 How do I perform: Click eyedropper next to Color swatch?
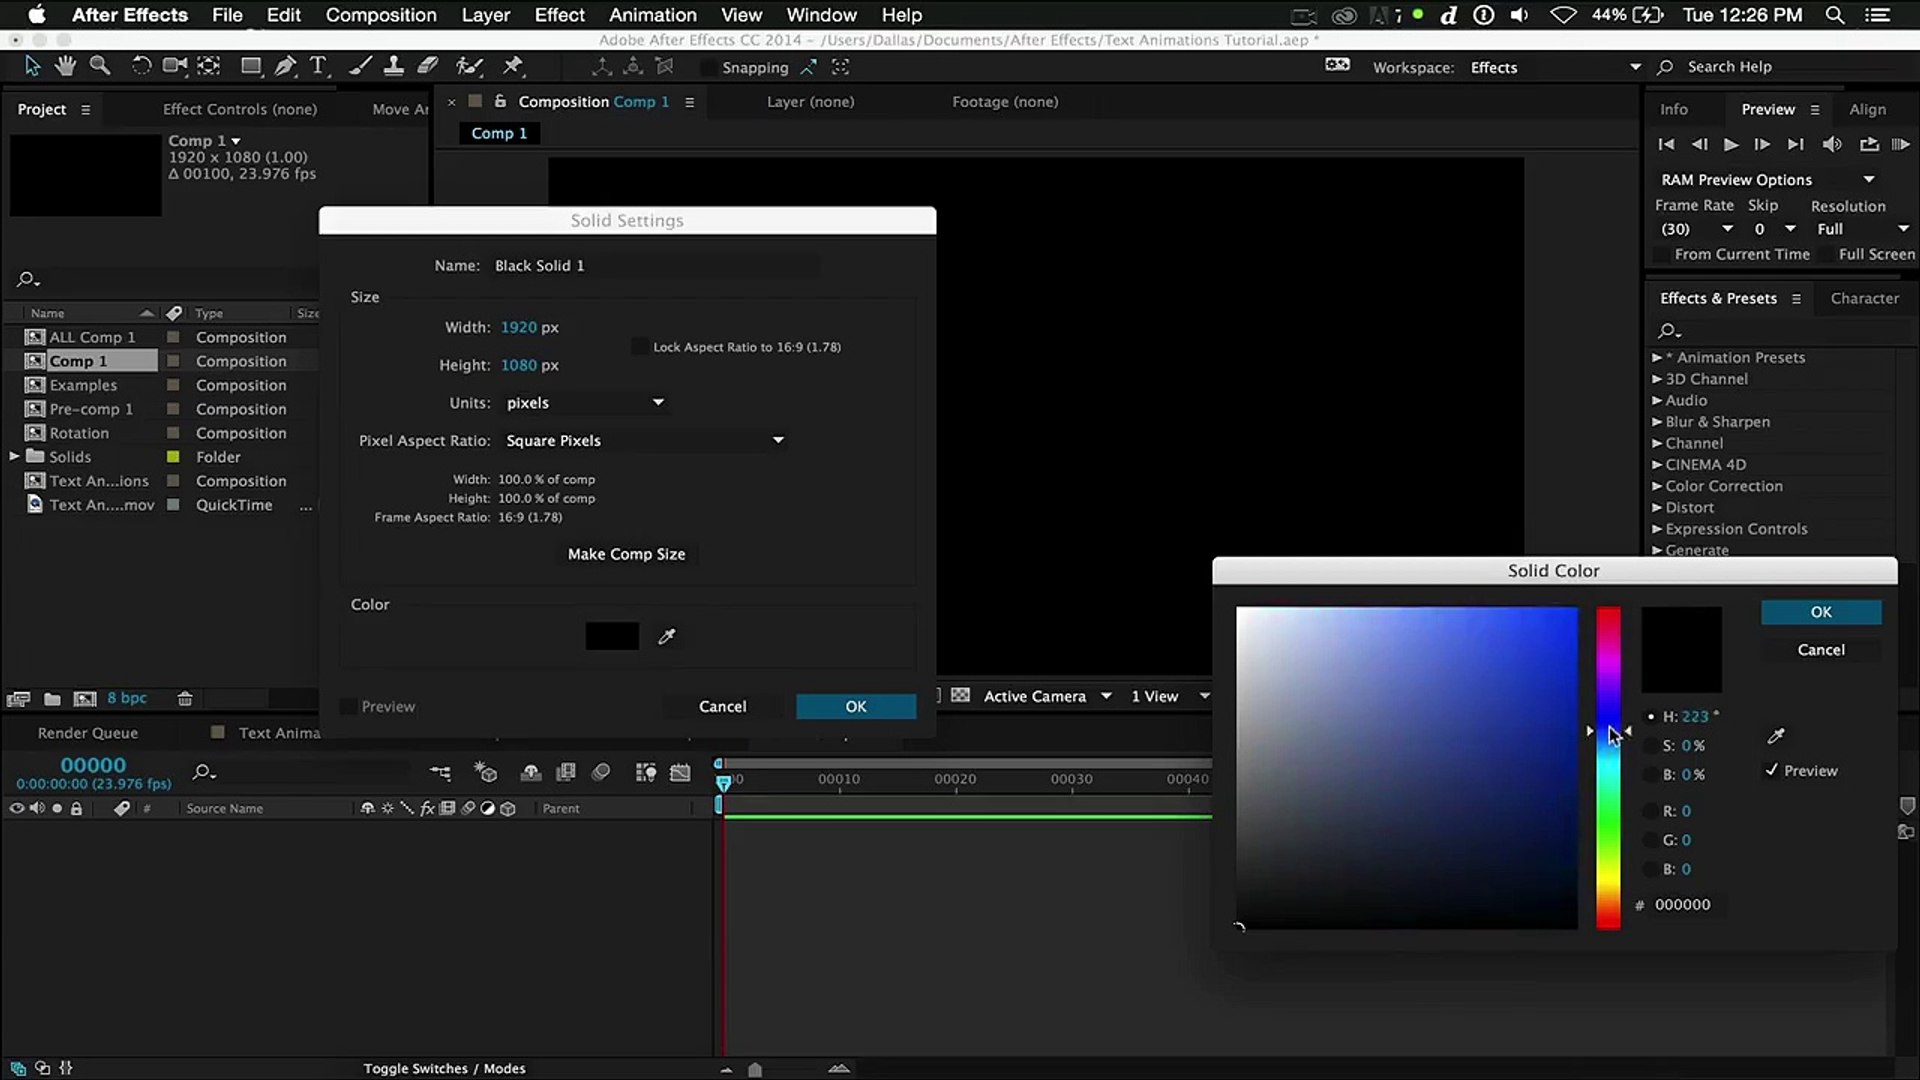tap(667, 637)
